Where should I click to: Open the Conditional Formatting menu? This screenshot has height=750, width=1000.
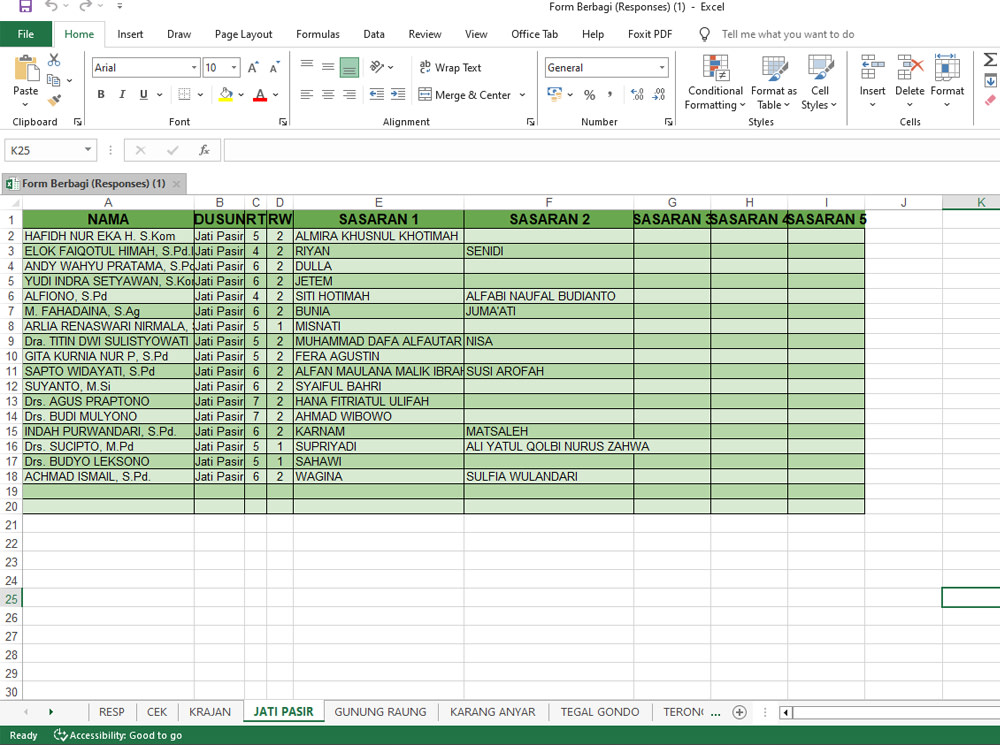[715, 84]
